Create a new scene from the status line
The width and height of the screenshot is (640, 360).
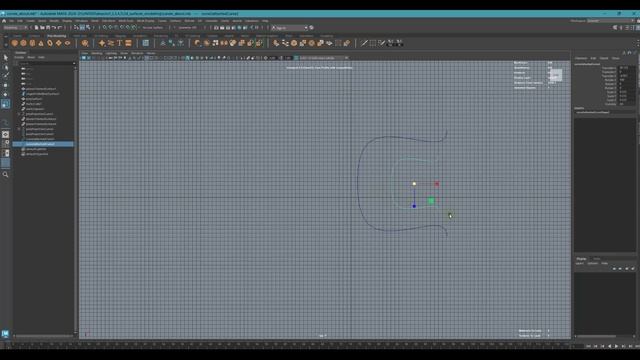[36, 27]
